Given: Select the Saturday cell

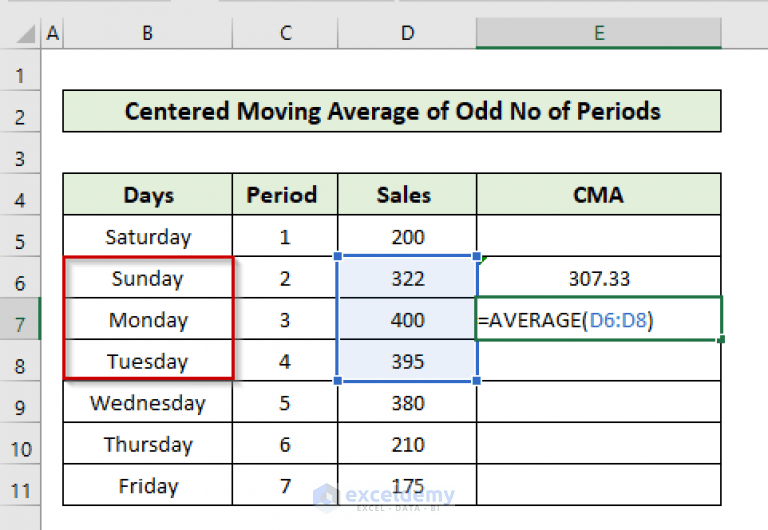Looking at the screenshot, I should [x=148, y=236].
